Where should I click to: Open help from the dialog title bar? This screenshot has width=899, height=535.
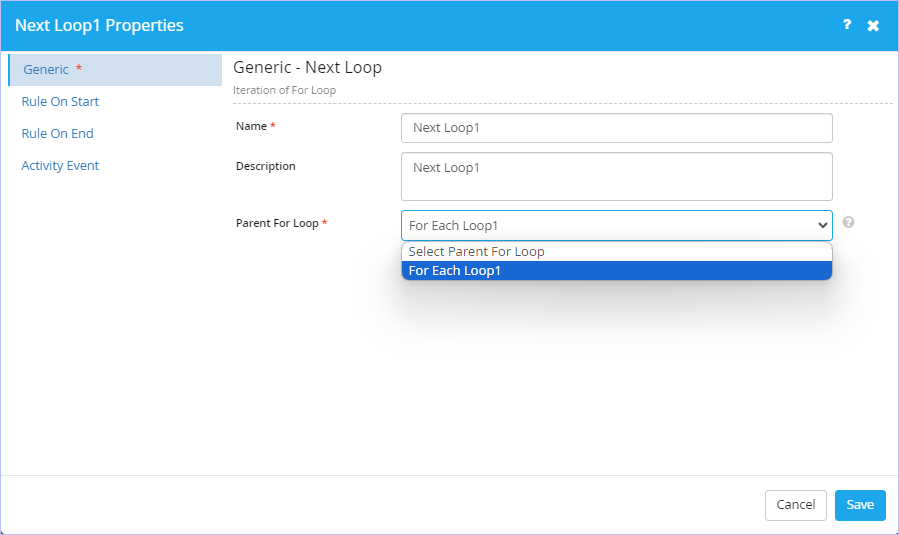847,25
